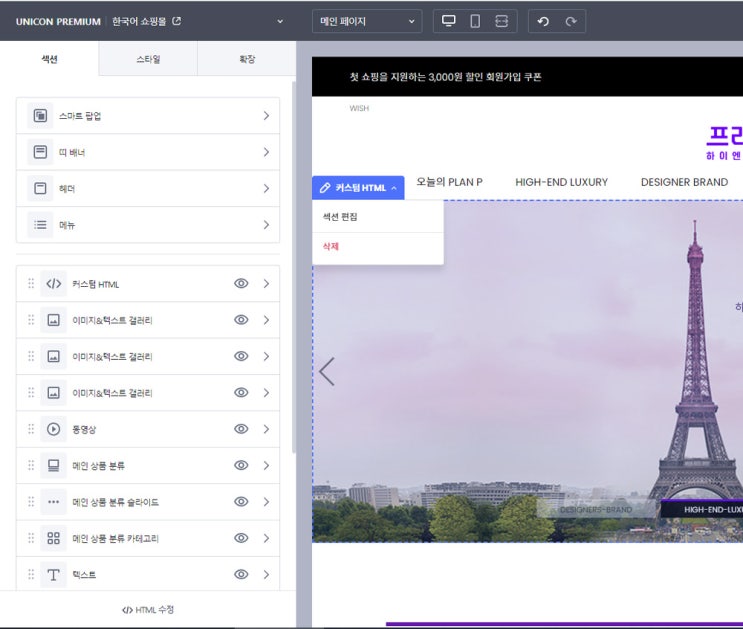Screen dimensions: 743x629
Task: Click the DESIGNERS-BRAND banner tab button
Action: click(x=596, y=510)
